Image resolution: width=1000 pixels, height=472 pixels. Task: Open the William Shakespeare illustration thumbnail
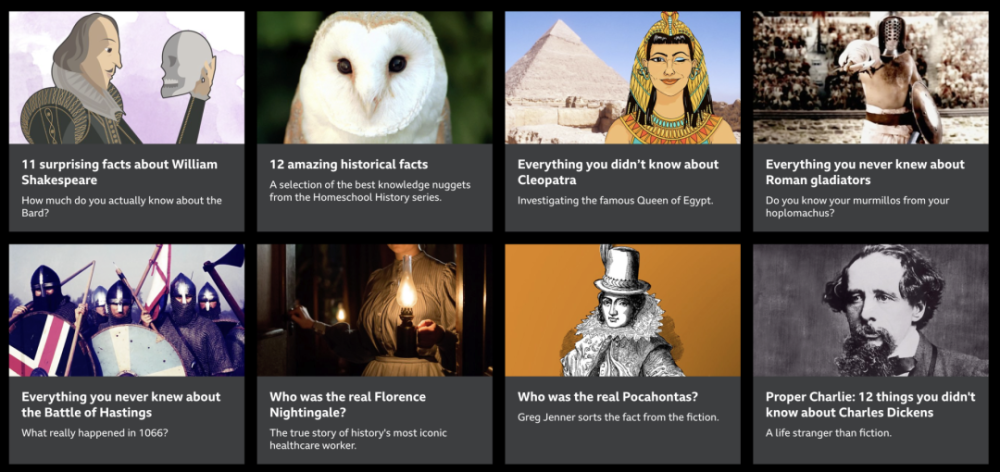126,77
